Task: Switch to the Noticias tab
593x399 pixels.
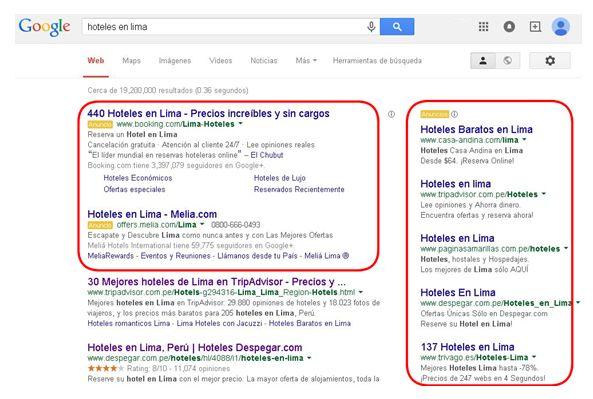Action: click(x=264, y=61)
